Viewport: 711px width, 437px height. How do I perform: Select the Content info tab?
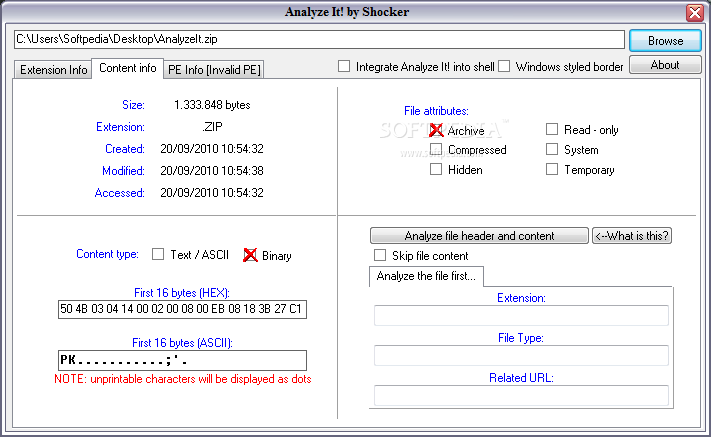127,68
